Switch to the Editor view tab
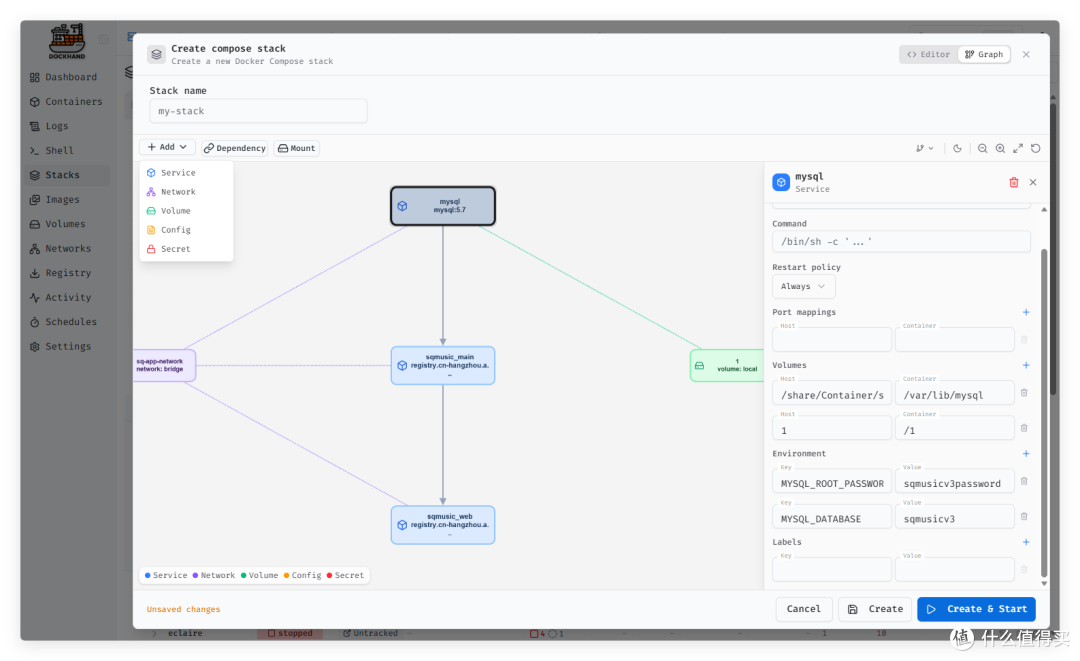This screenshot has width=1080, height=661. (928, 54)
